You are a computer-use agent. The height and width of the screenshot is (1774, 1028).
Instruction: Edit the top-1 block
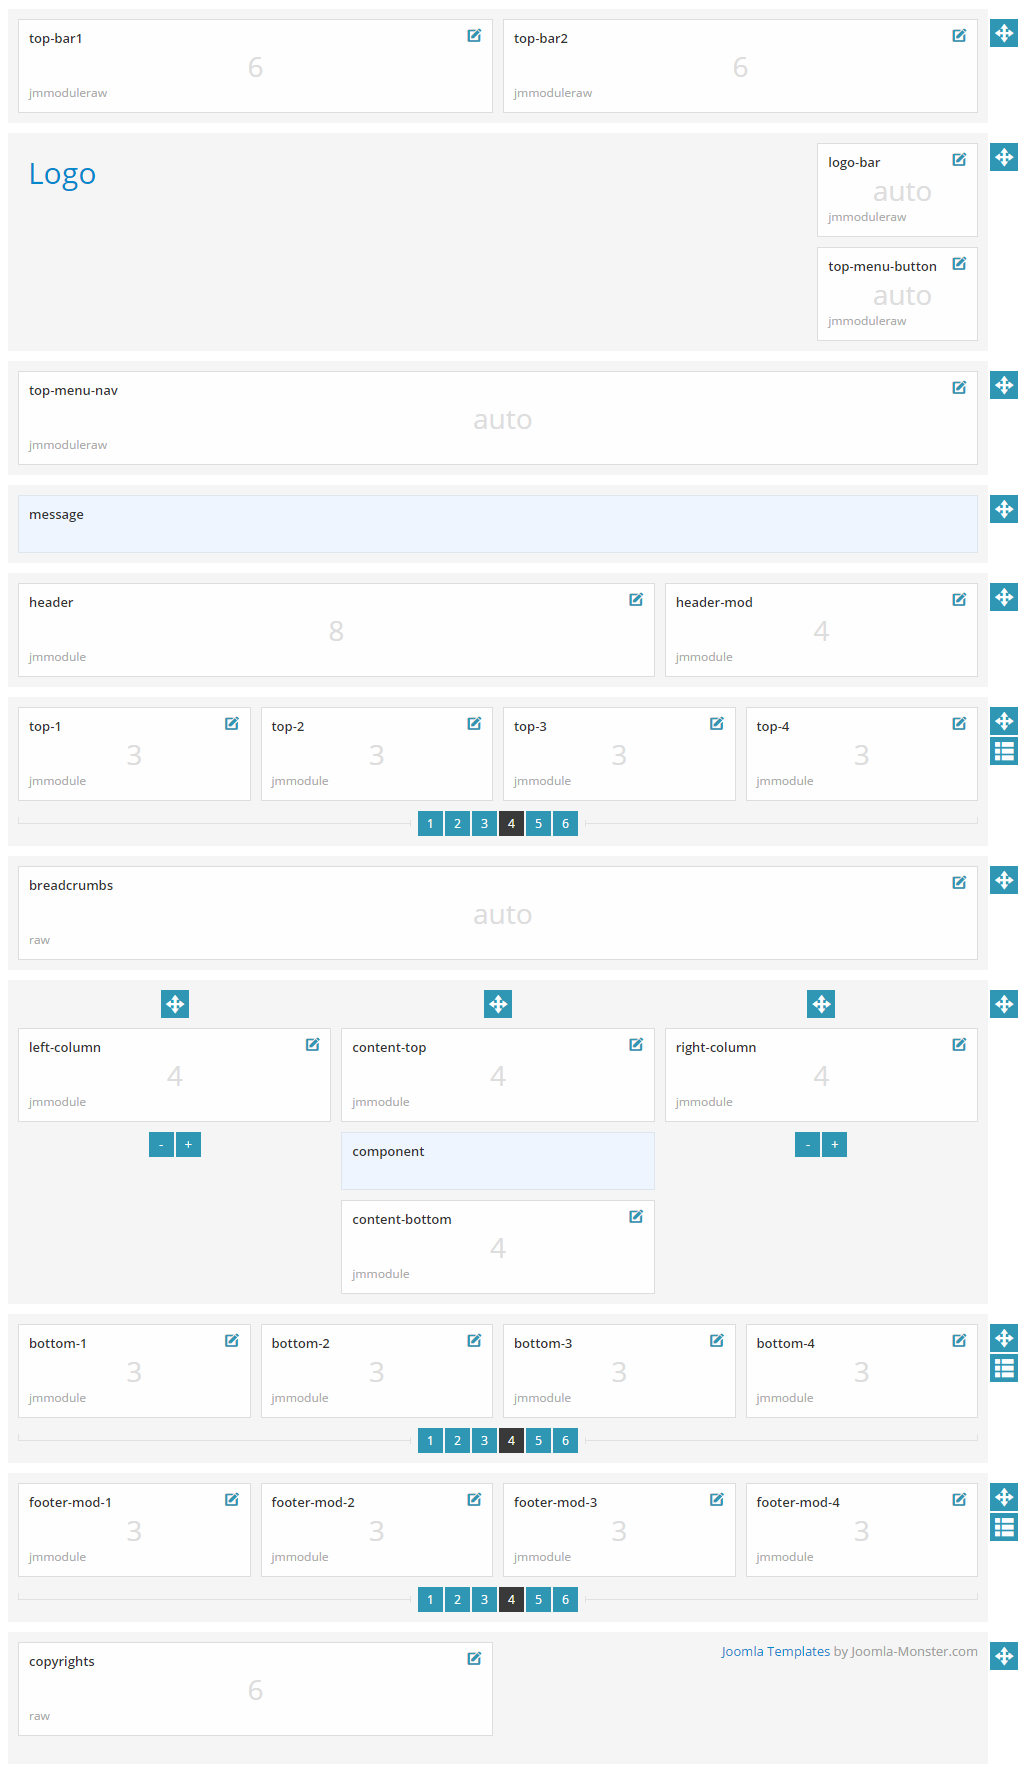(232, 724)
